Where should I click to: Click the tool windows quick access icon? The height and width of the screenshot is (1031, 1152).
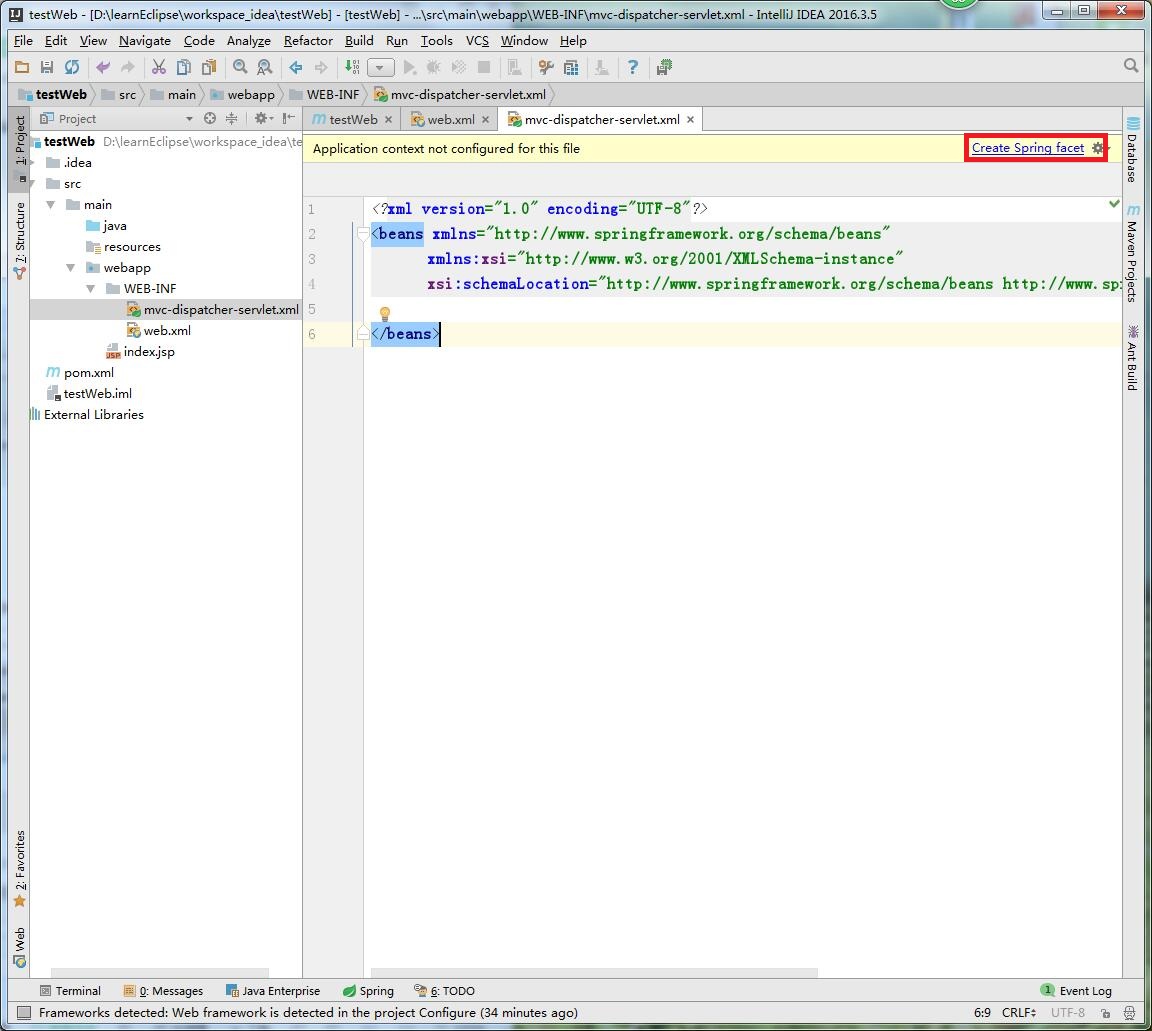click(x=24, y=1013)
